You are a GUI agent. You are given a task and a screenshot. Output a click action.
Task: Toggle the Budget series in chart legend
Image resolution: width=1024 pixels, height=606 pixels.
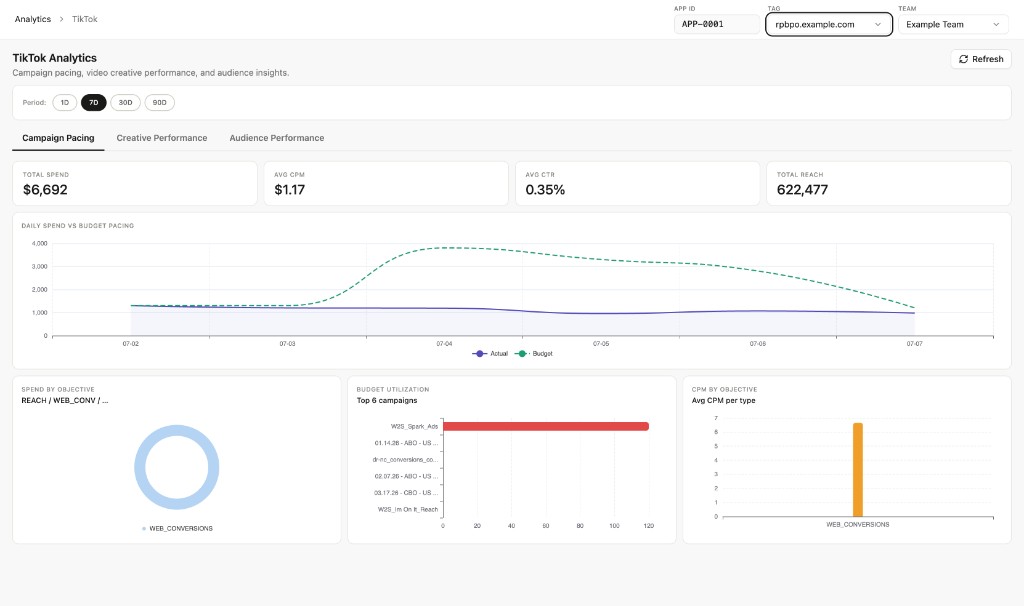534,354
